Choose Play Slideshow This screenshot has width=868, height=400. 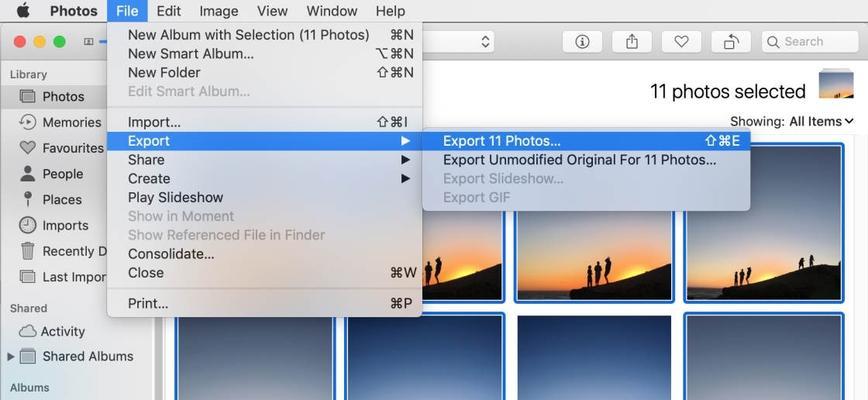264,198
